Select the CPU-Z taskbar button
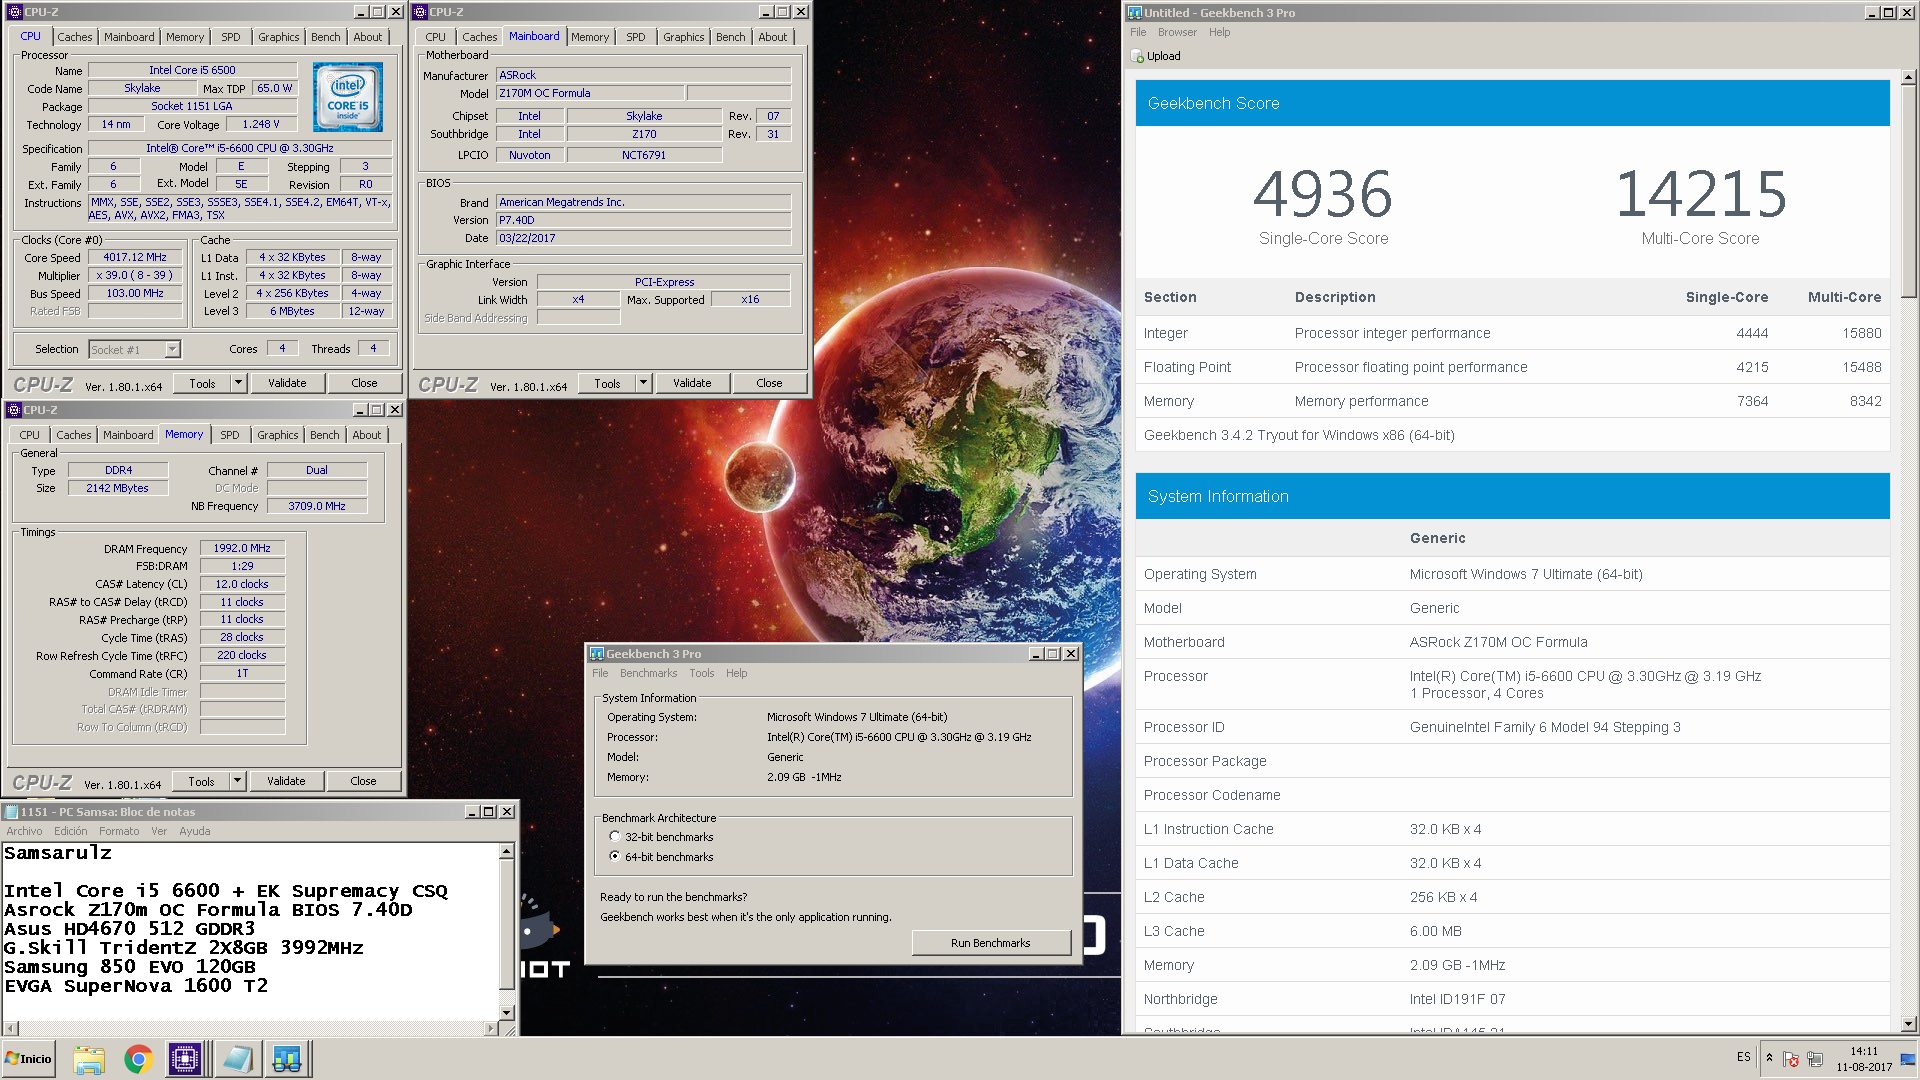This screenshot has height=1080, width=1920. 186,1059
